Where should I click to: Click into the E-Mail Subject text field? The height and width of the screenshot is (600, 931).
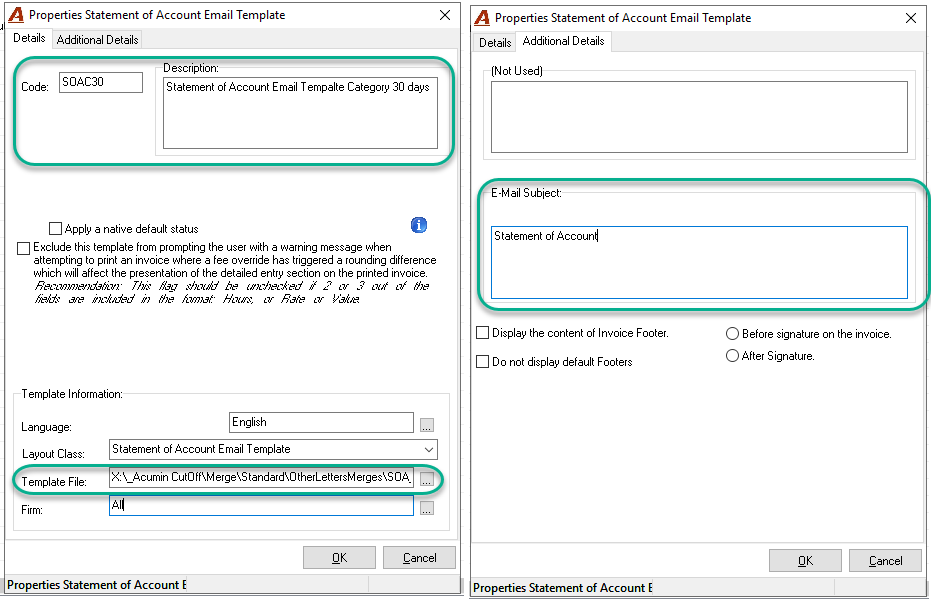click(x=699, y=262)
